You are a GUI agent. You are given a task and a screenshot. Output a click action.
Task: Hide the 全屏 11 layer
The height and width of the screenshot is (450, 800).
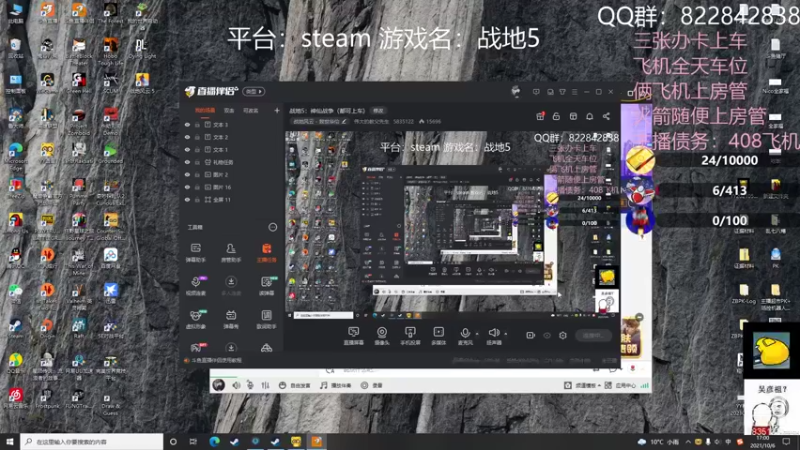[187, 199]
